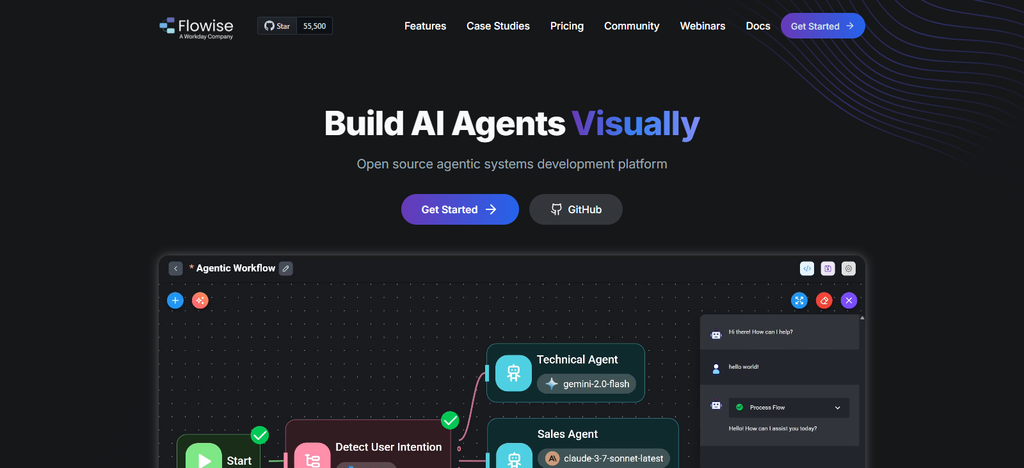Click the Sales Agent node input connector handle
Screen dimensions: 1024x468
(488, 458)
